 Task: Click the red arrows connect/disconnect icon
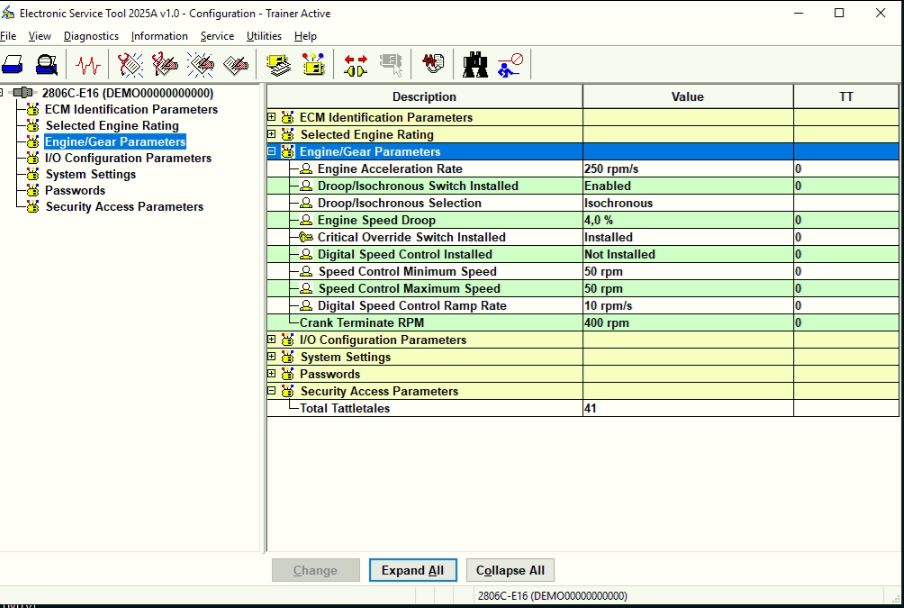(x=355, y=65)
